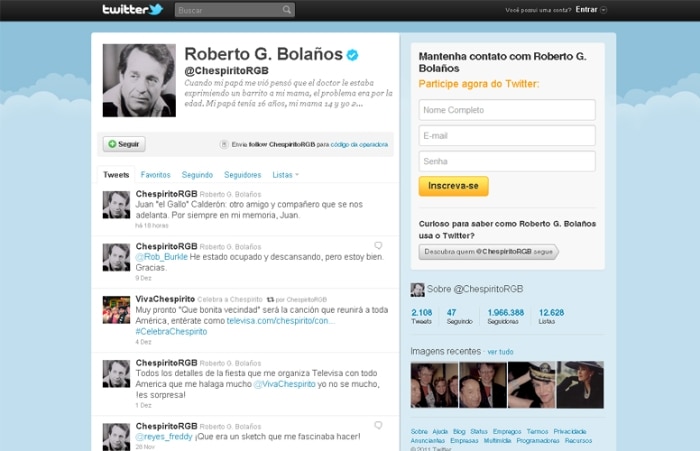Switch to the Favoritos tab

(x=155, y=175)
